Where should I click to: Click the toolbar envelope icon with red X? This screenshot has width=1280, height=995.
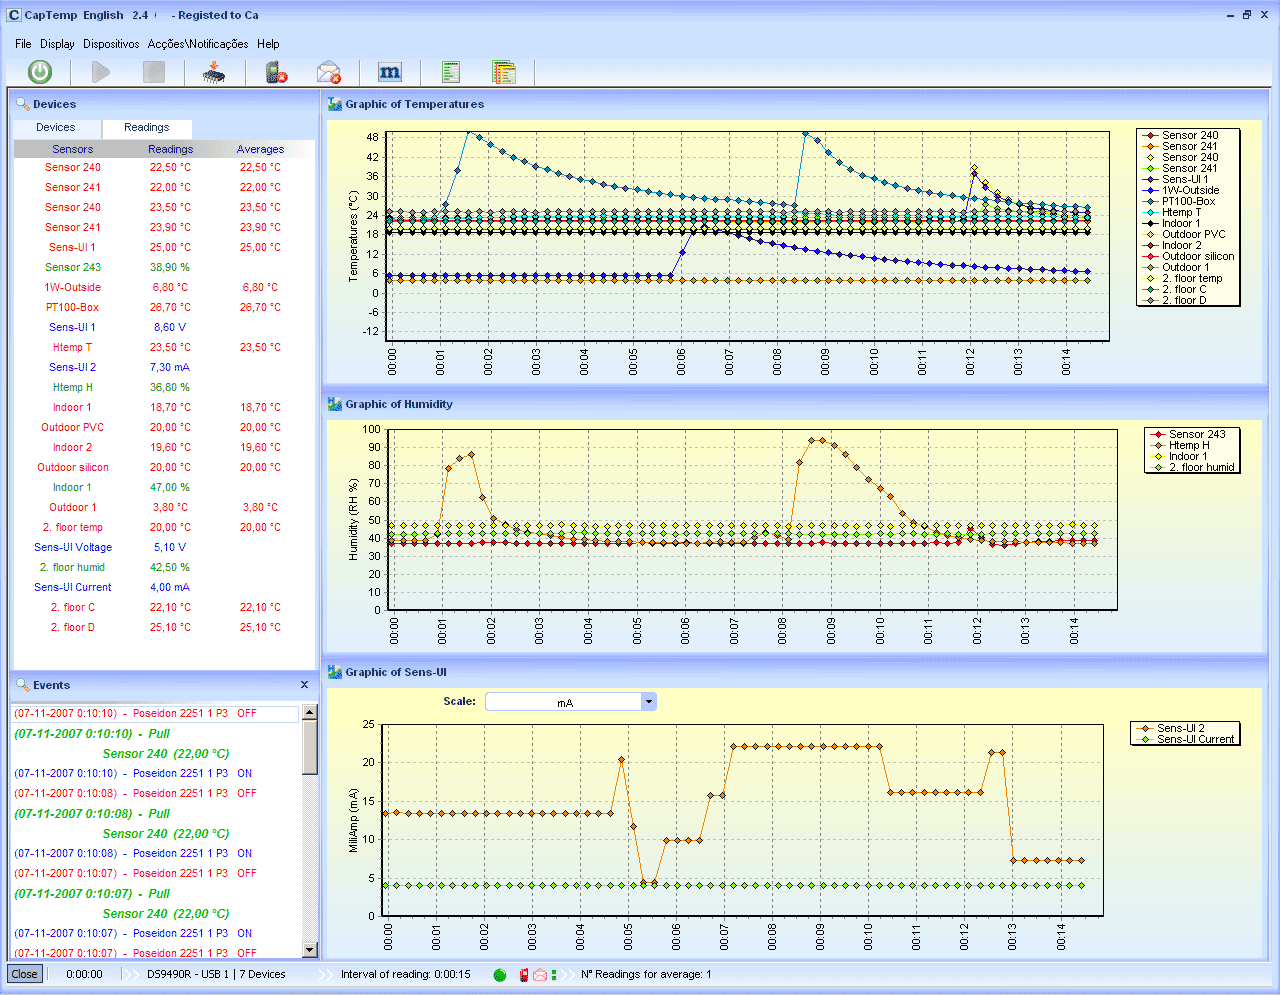329,72
